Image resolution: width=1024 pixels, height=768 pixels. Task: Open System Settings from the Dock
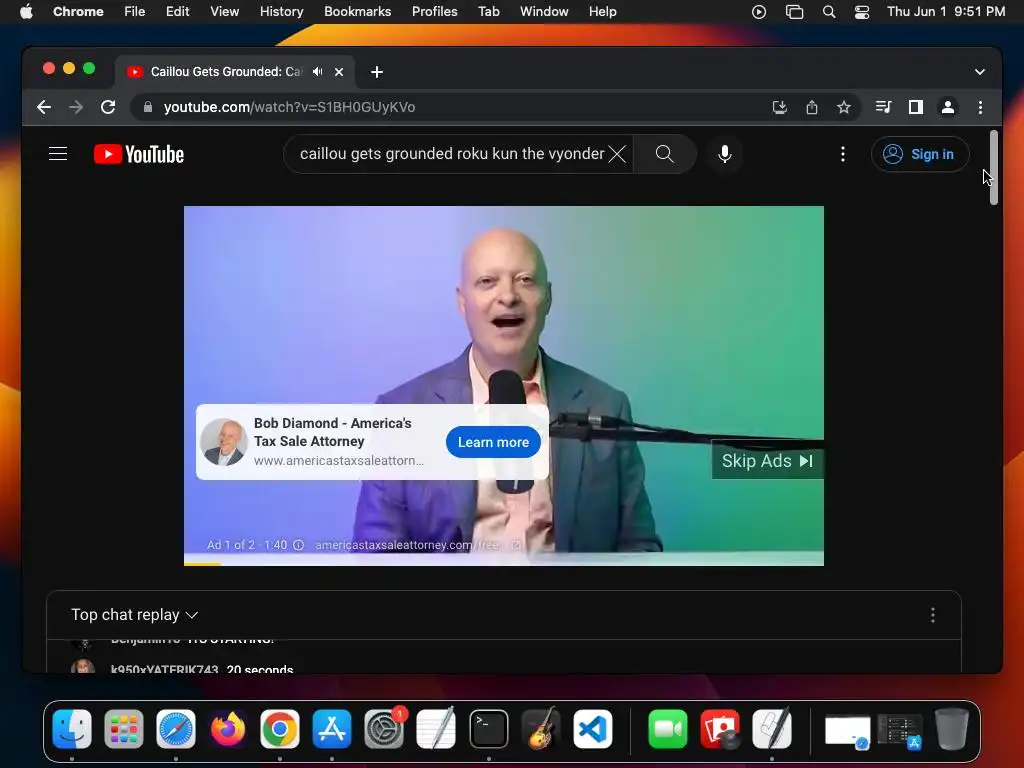pyautogui.click(x=384, y=728)
